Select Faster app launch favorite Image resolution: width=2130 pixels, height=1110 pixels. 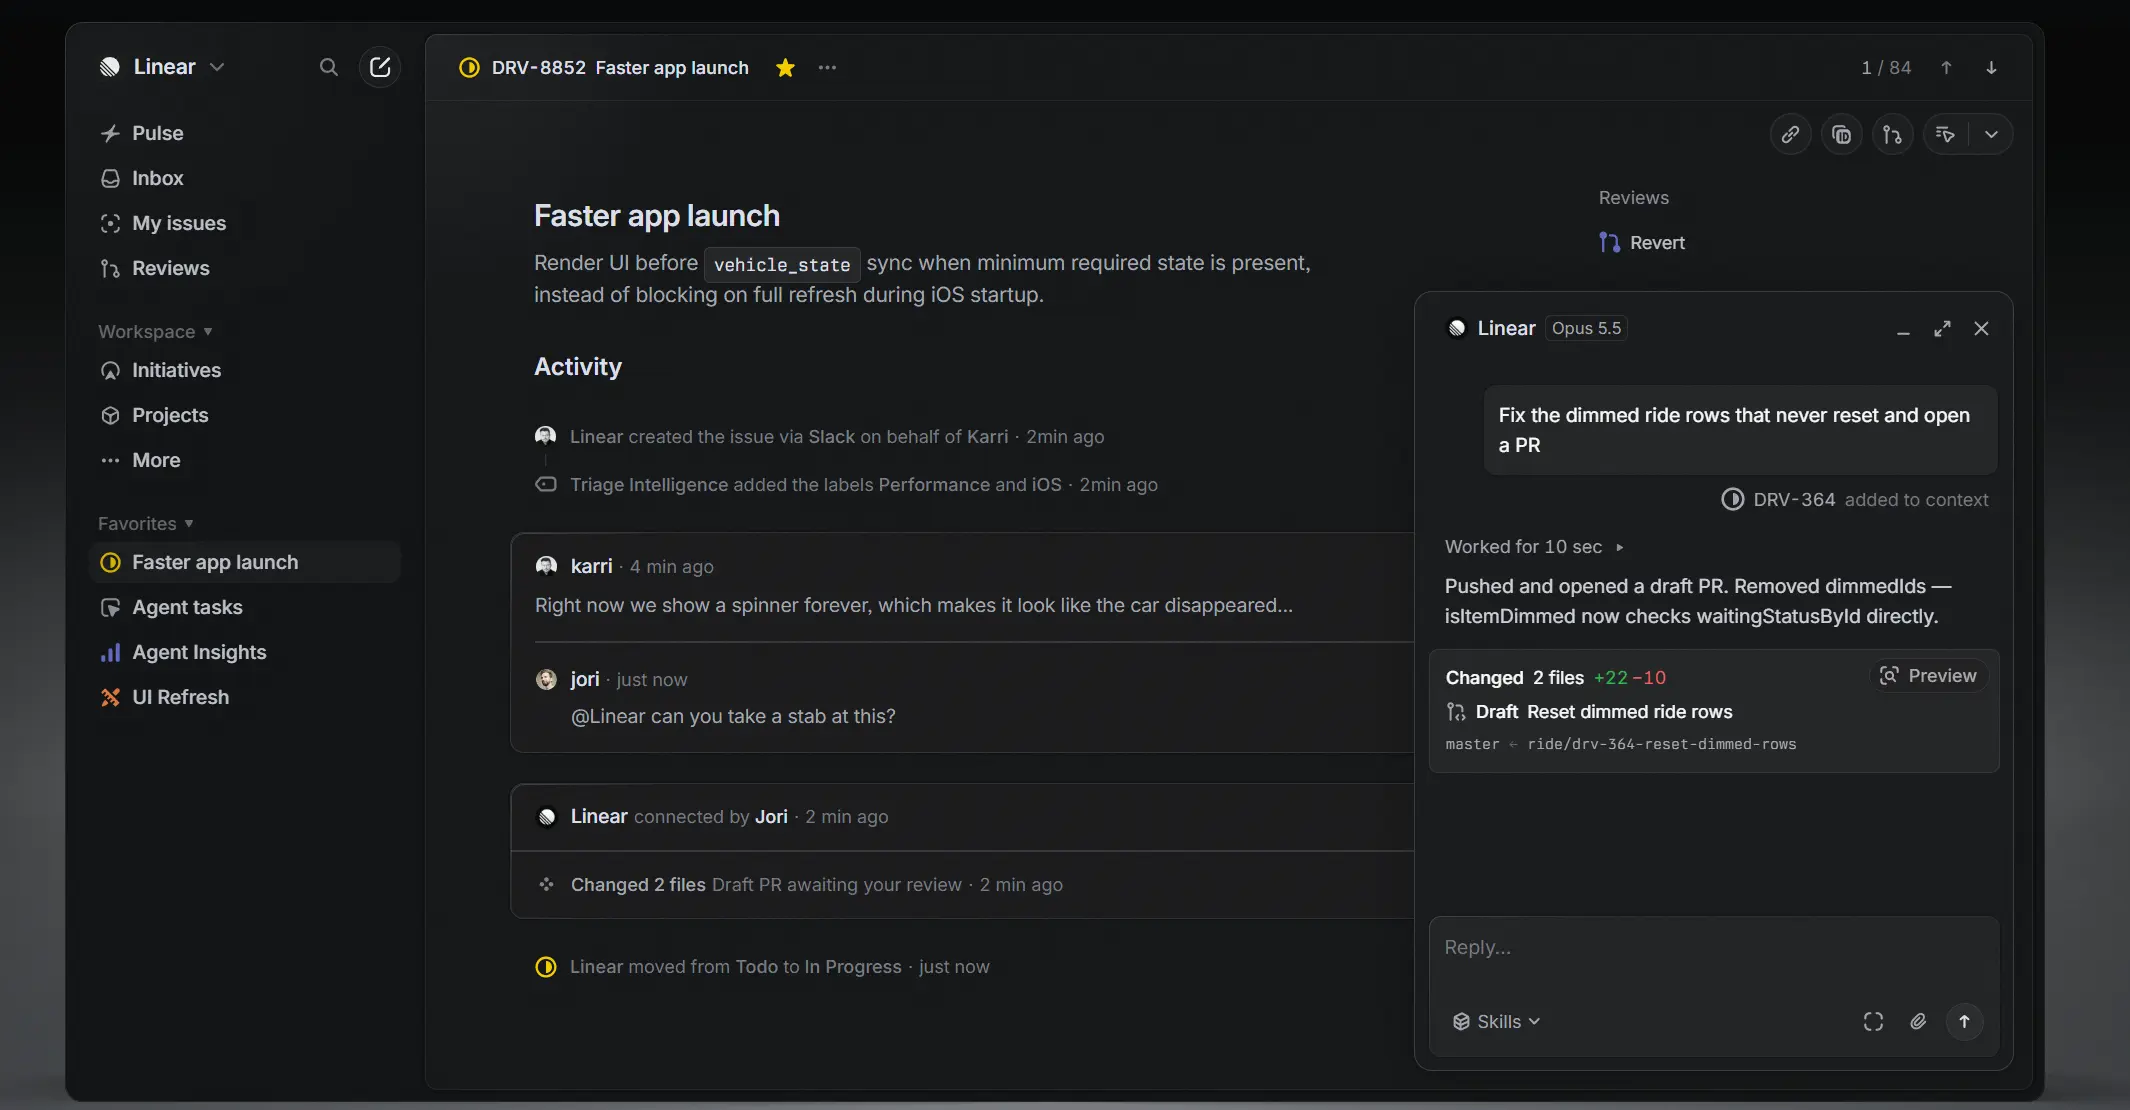(x=245, y=562)
